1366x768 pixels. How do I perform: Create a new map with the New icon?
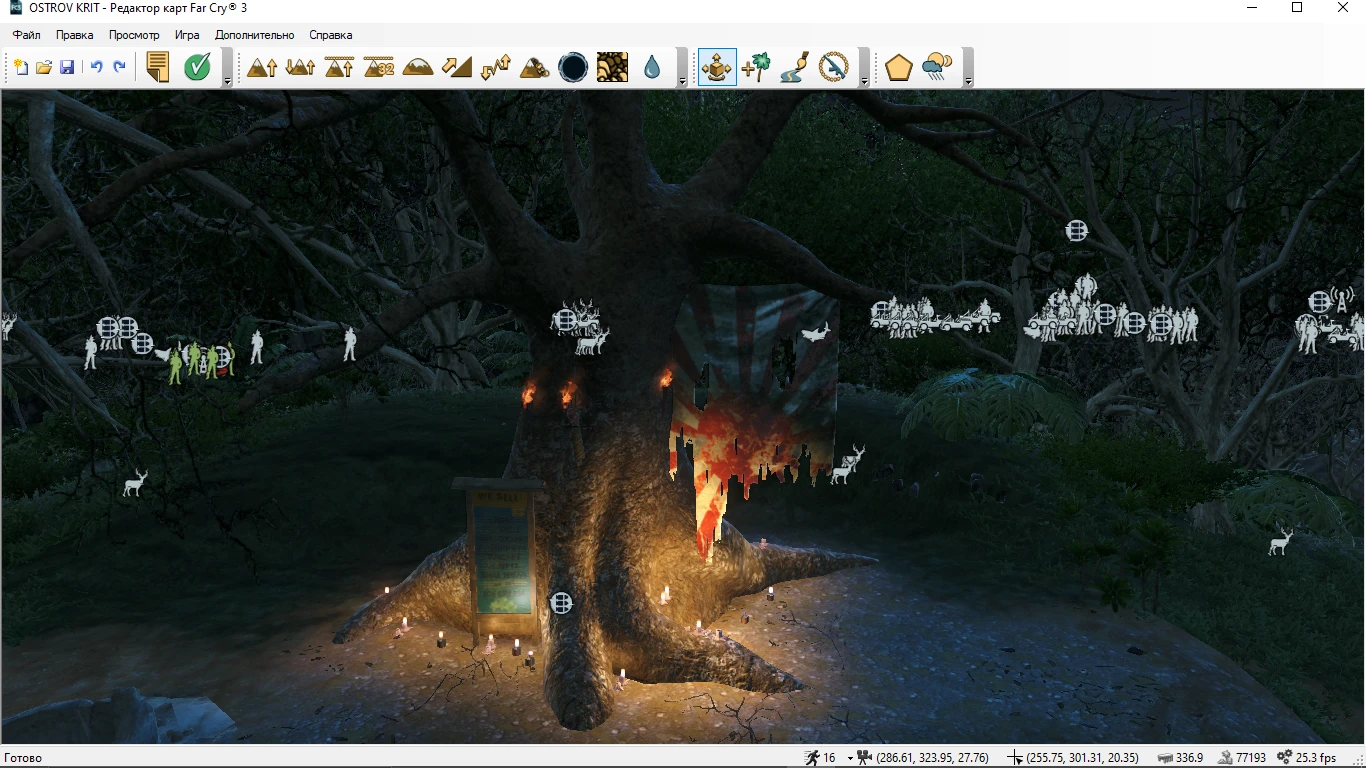point(21,67)
